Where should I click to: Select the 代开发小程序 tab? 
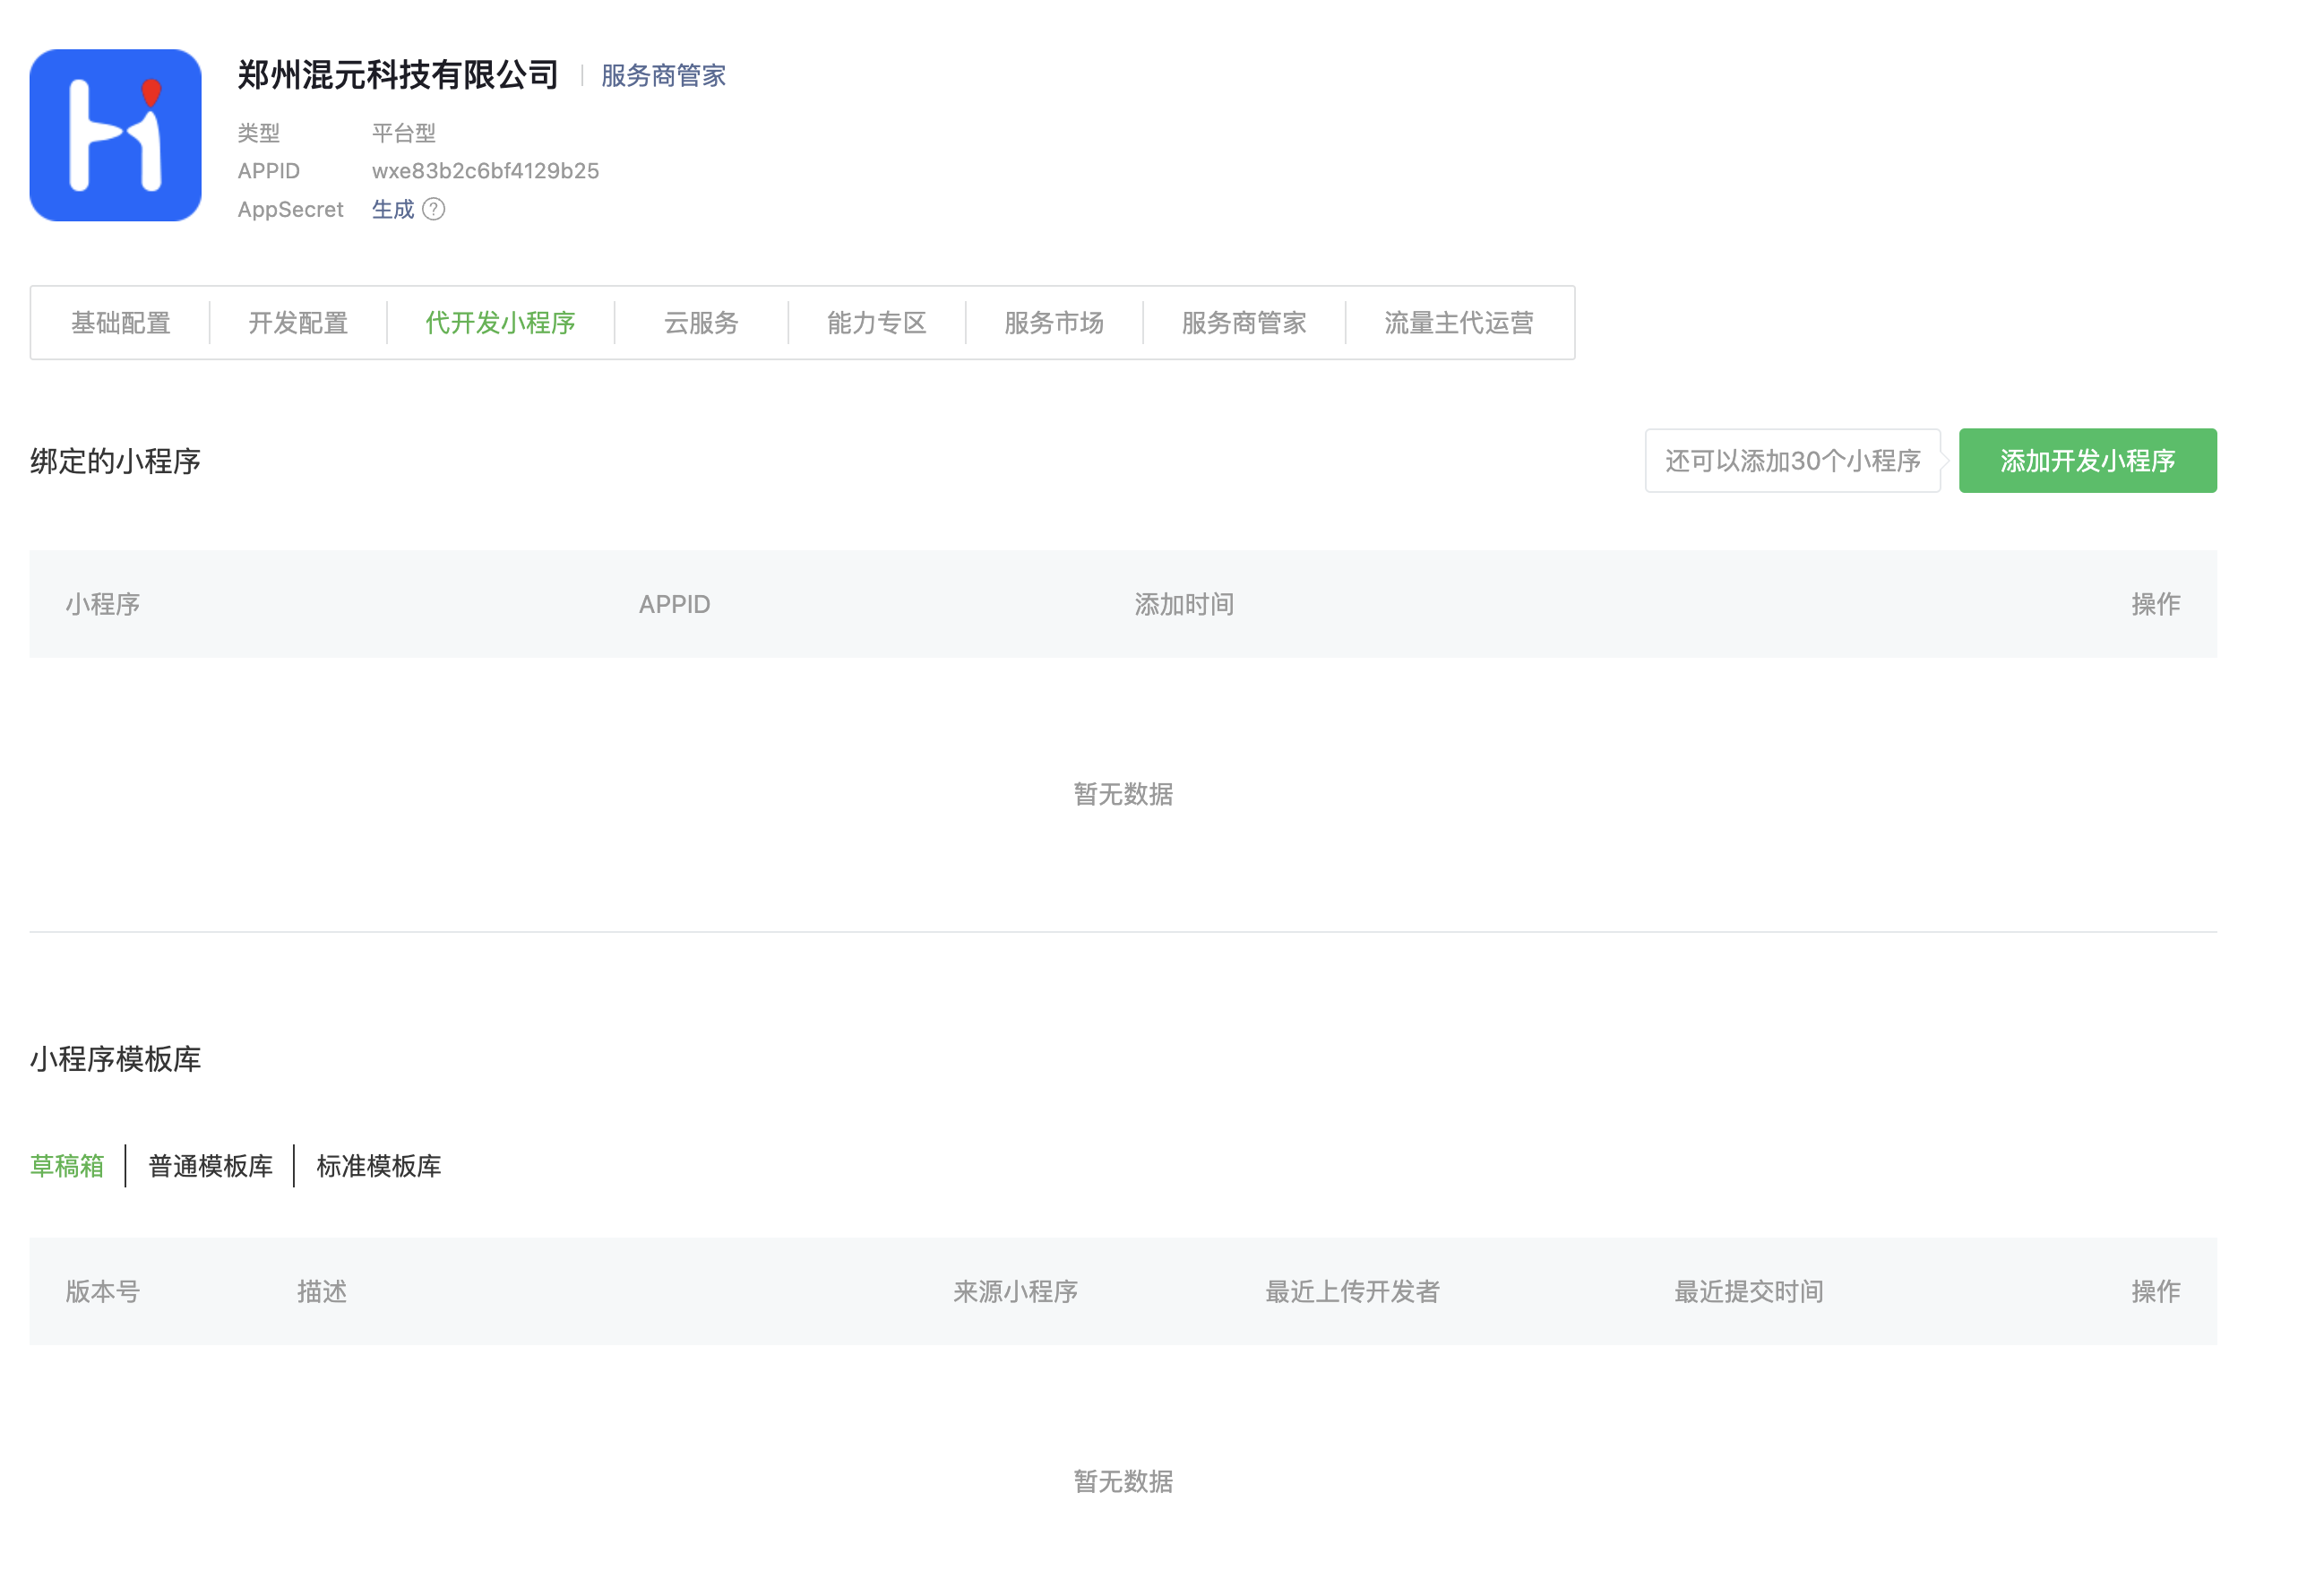click(x=500, y=323)
